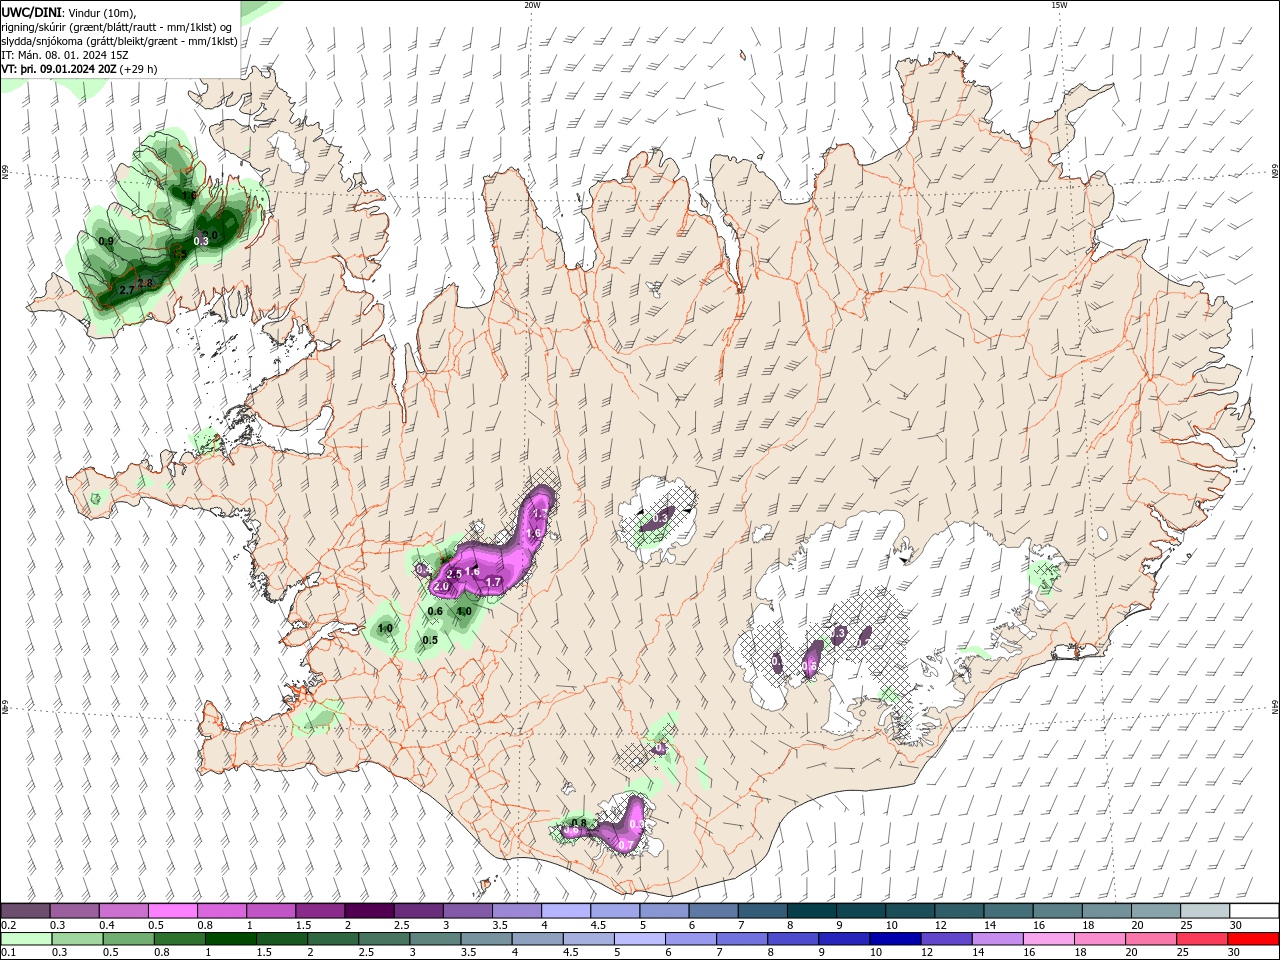1280x960 pixels.
Task: Select the 2.8 rainfall value in Westfjords
Action: click(145, 284)
